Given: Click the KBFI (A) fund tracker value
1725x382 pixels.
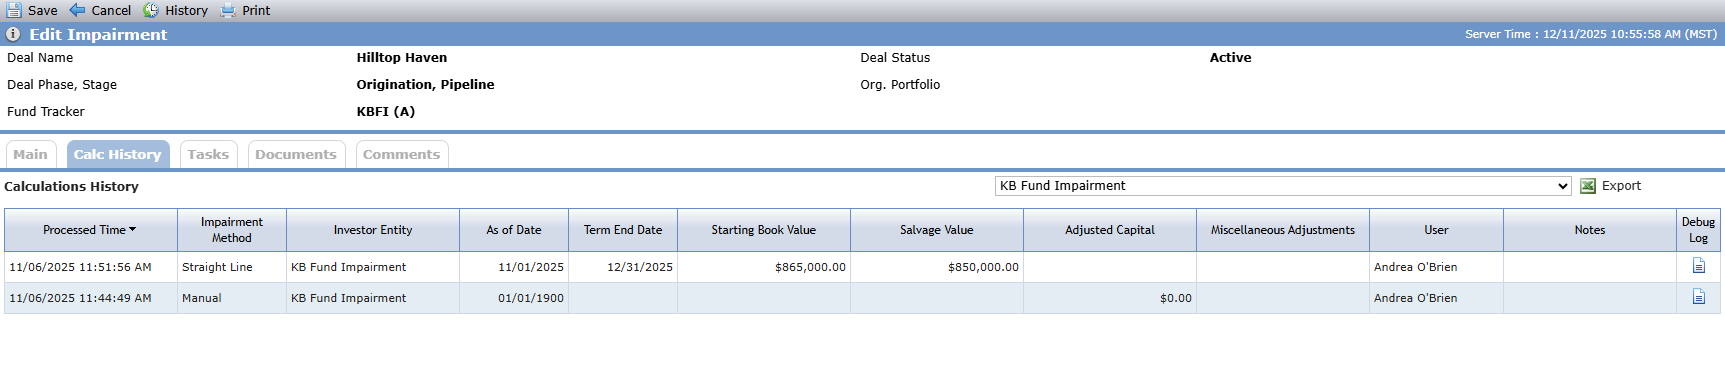Looking at the screenshot, I should coord(386,112).
